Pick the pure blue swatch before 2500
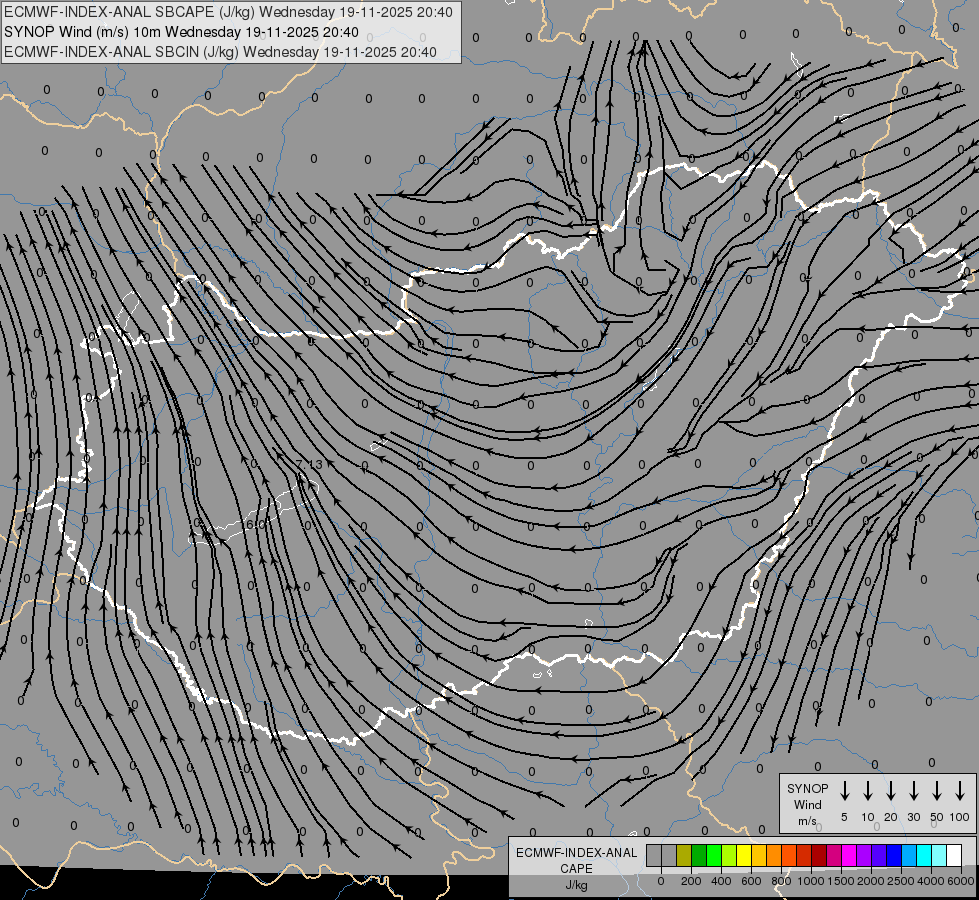The width and height of the screenshot is (979, 900). tap(893, 855)
